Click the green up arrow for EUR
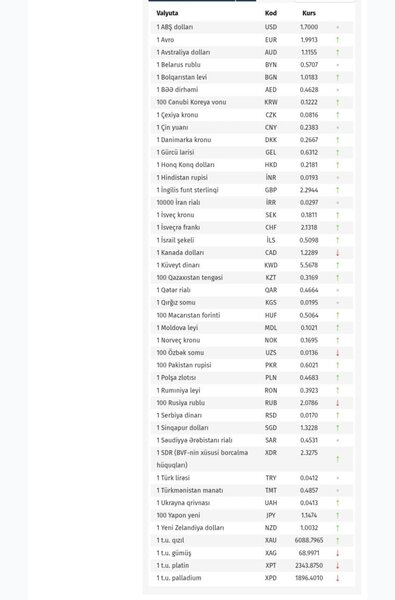Viewport: 395px width, 600px height. [338, 39]
